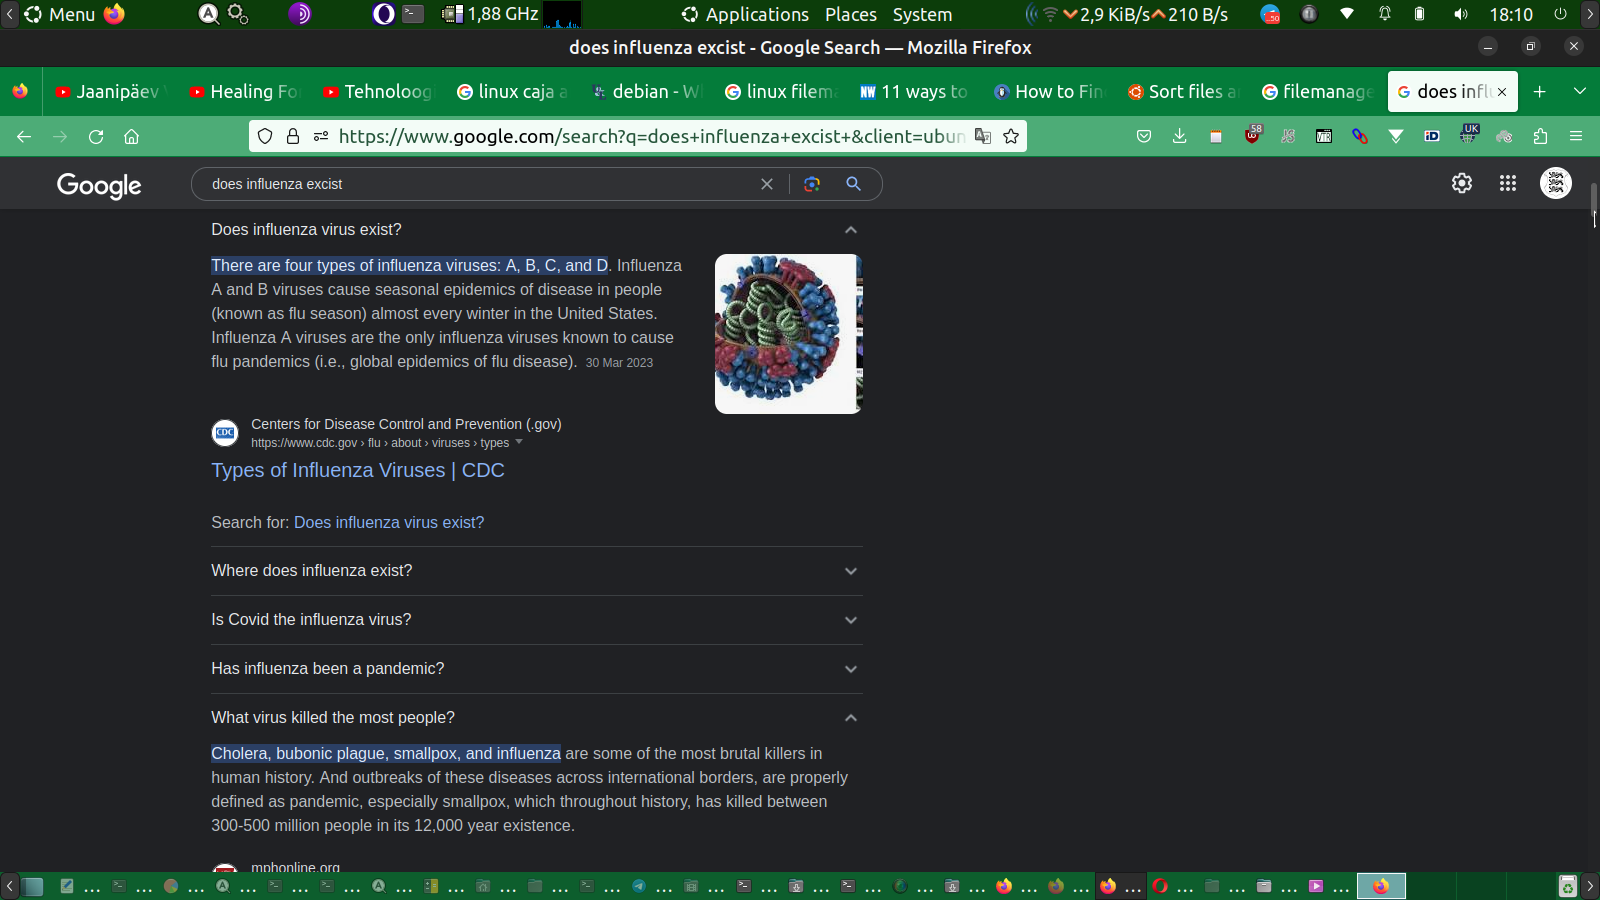Switch to the 'Jaanipäev' YouTube tab
Image resolution: width=1600 pixels, height=900 pixels.
[109, 91]
